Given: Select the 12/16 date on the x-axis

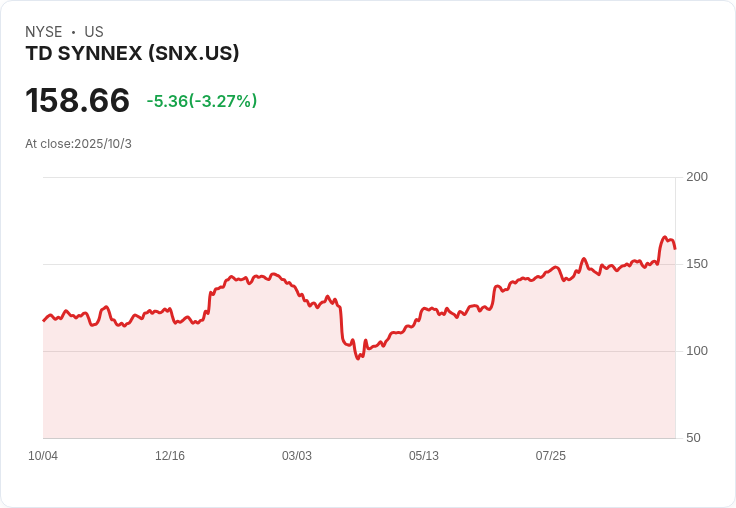Looking at the screenshot, I should (x=170, y=456).
